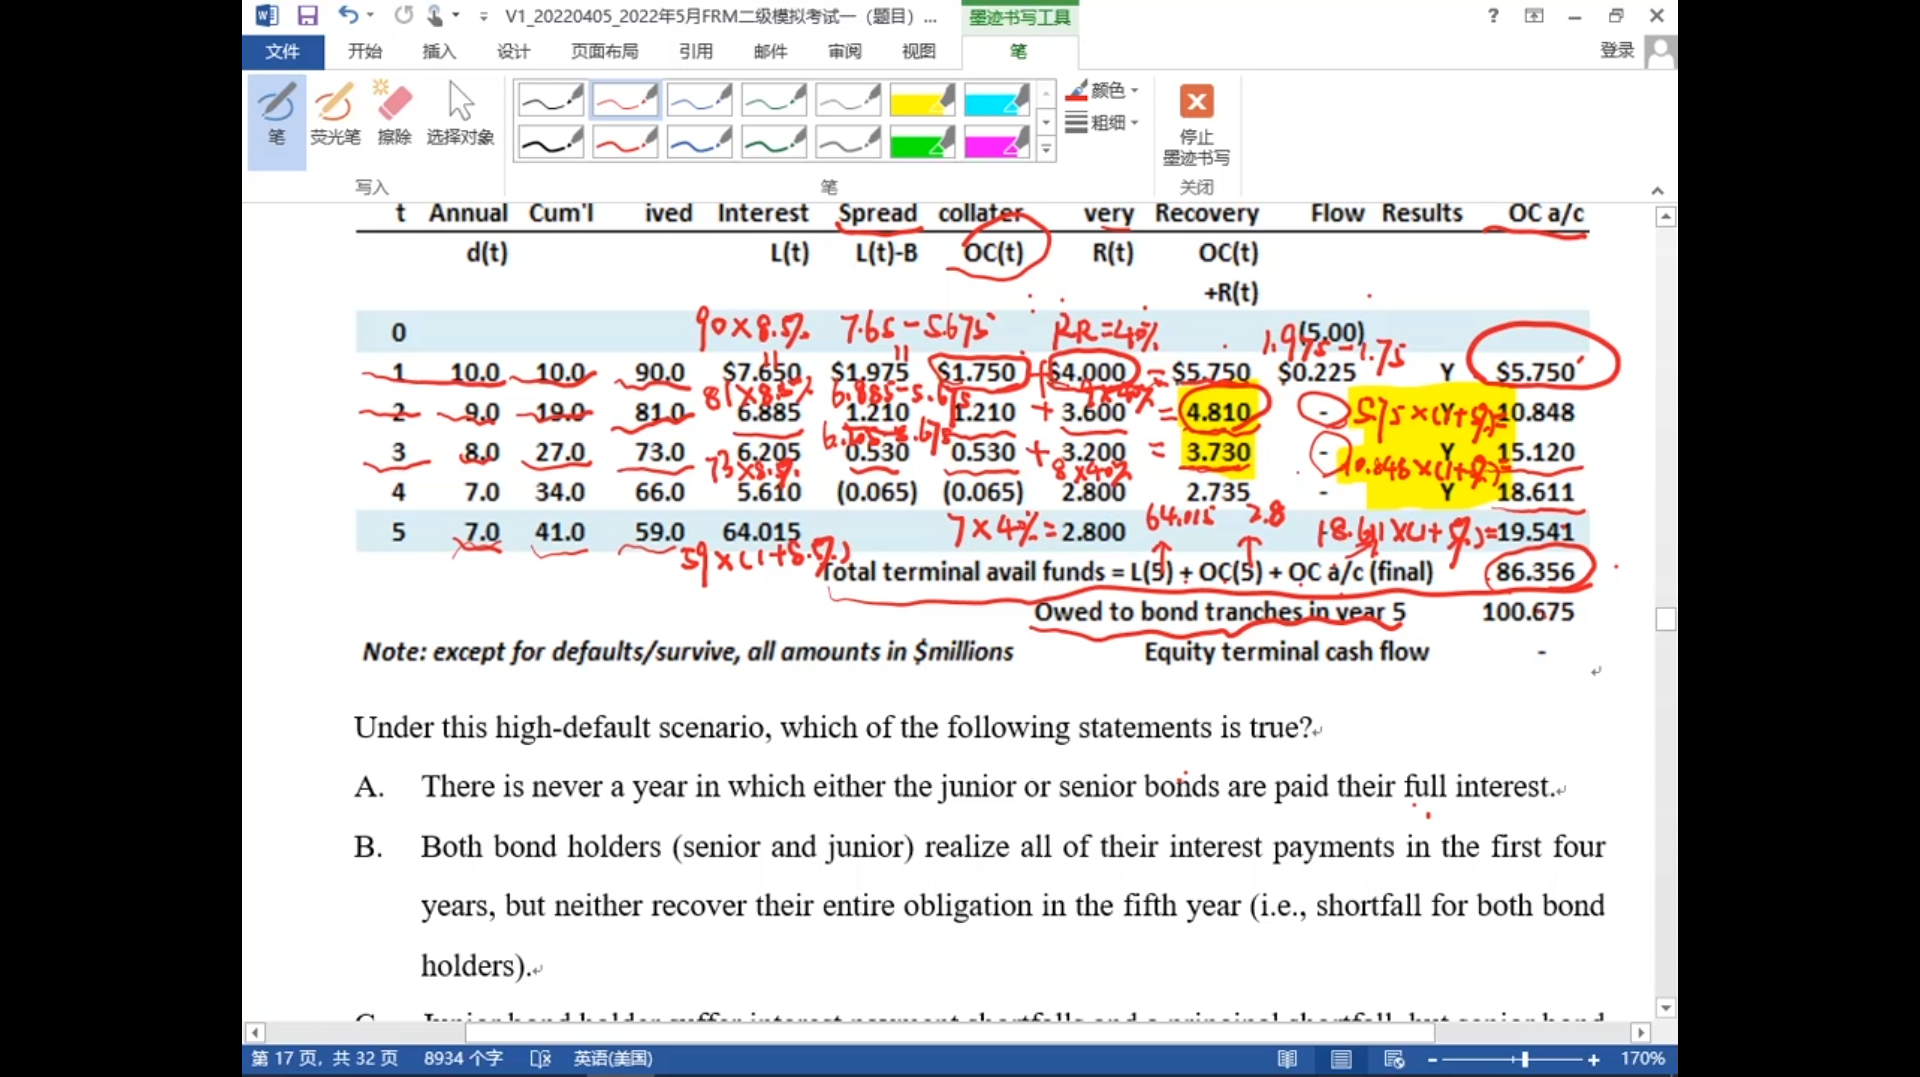Viewport: 1920px width, 1077px height.
Task: Click the Select Objects cursor tool
Action: click(460, 115)
